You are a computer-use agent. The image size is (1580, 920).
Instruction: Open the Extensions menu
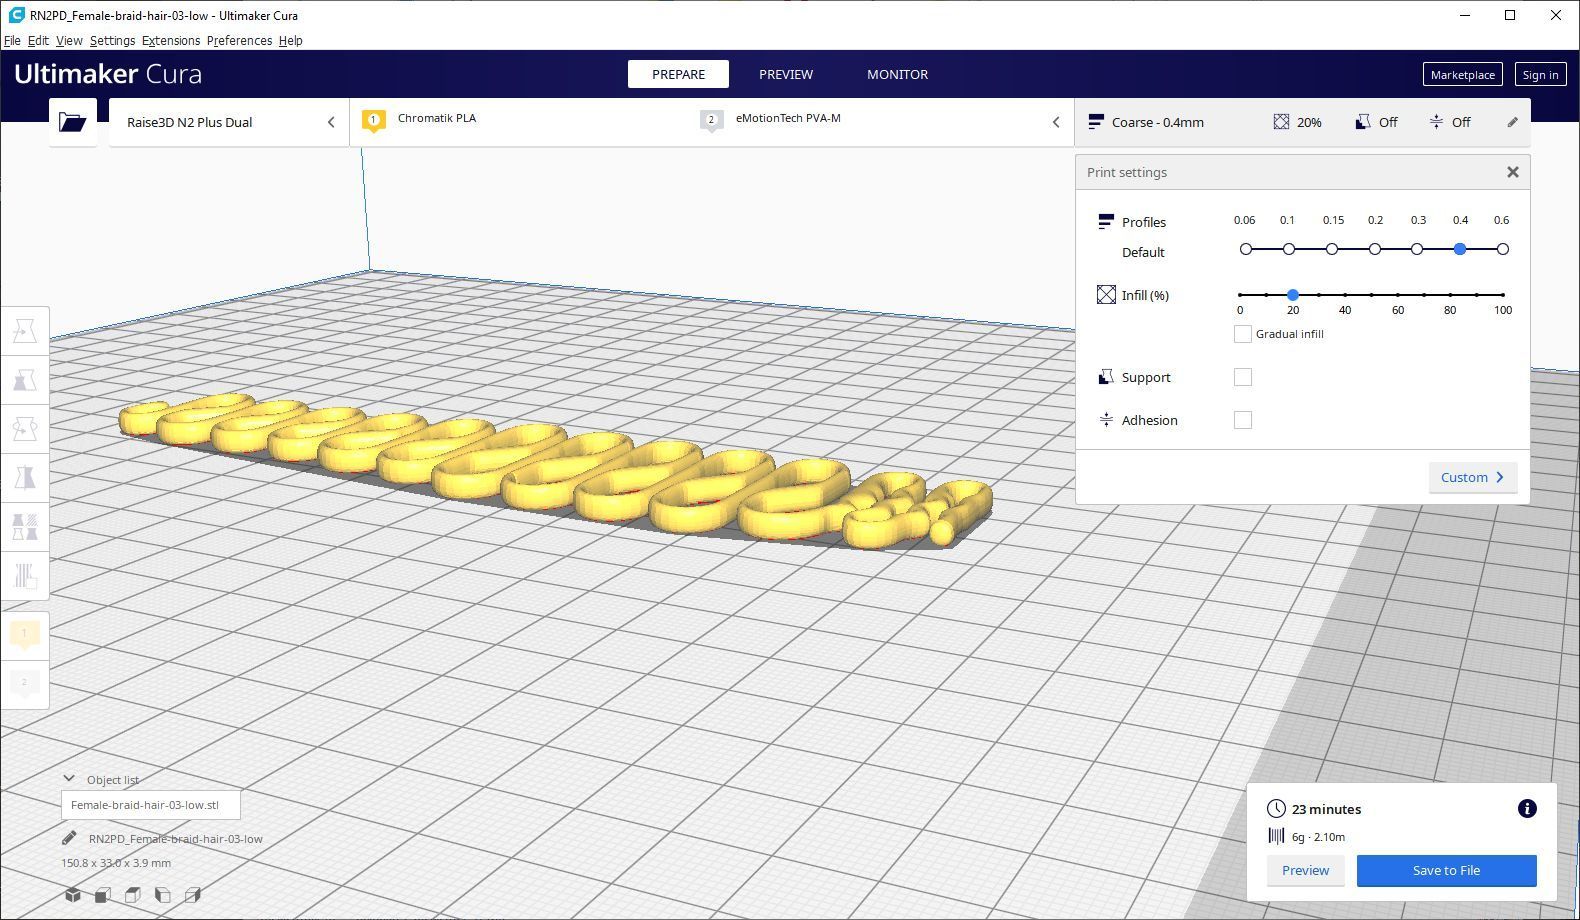pyautogui.click(x=170, y=41)
